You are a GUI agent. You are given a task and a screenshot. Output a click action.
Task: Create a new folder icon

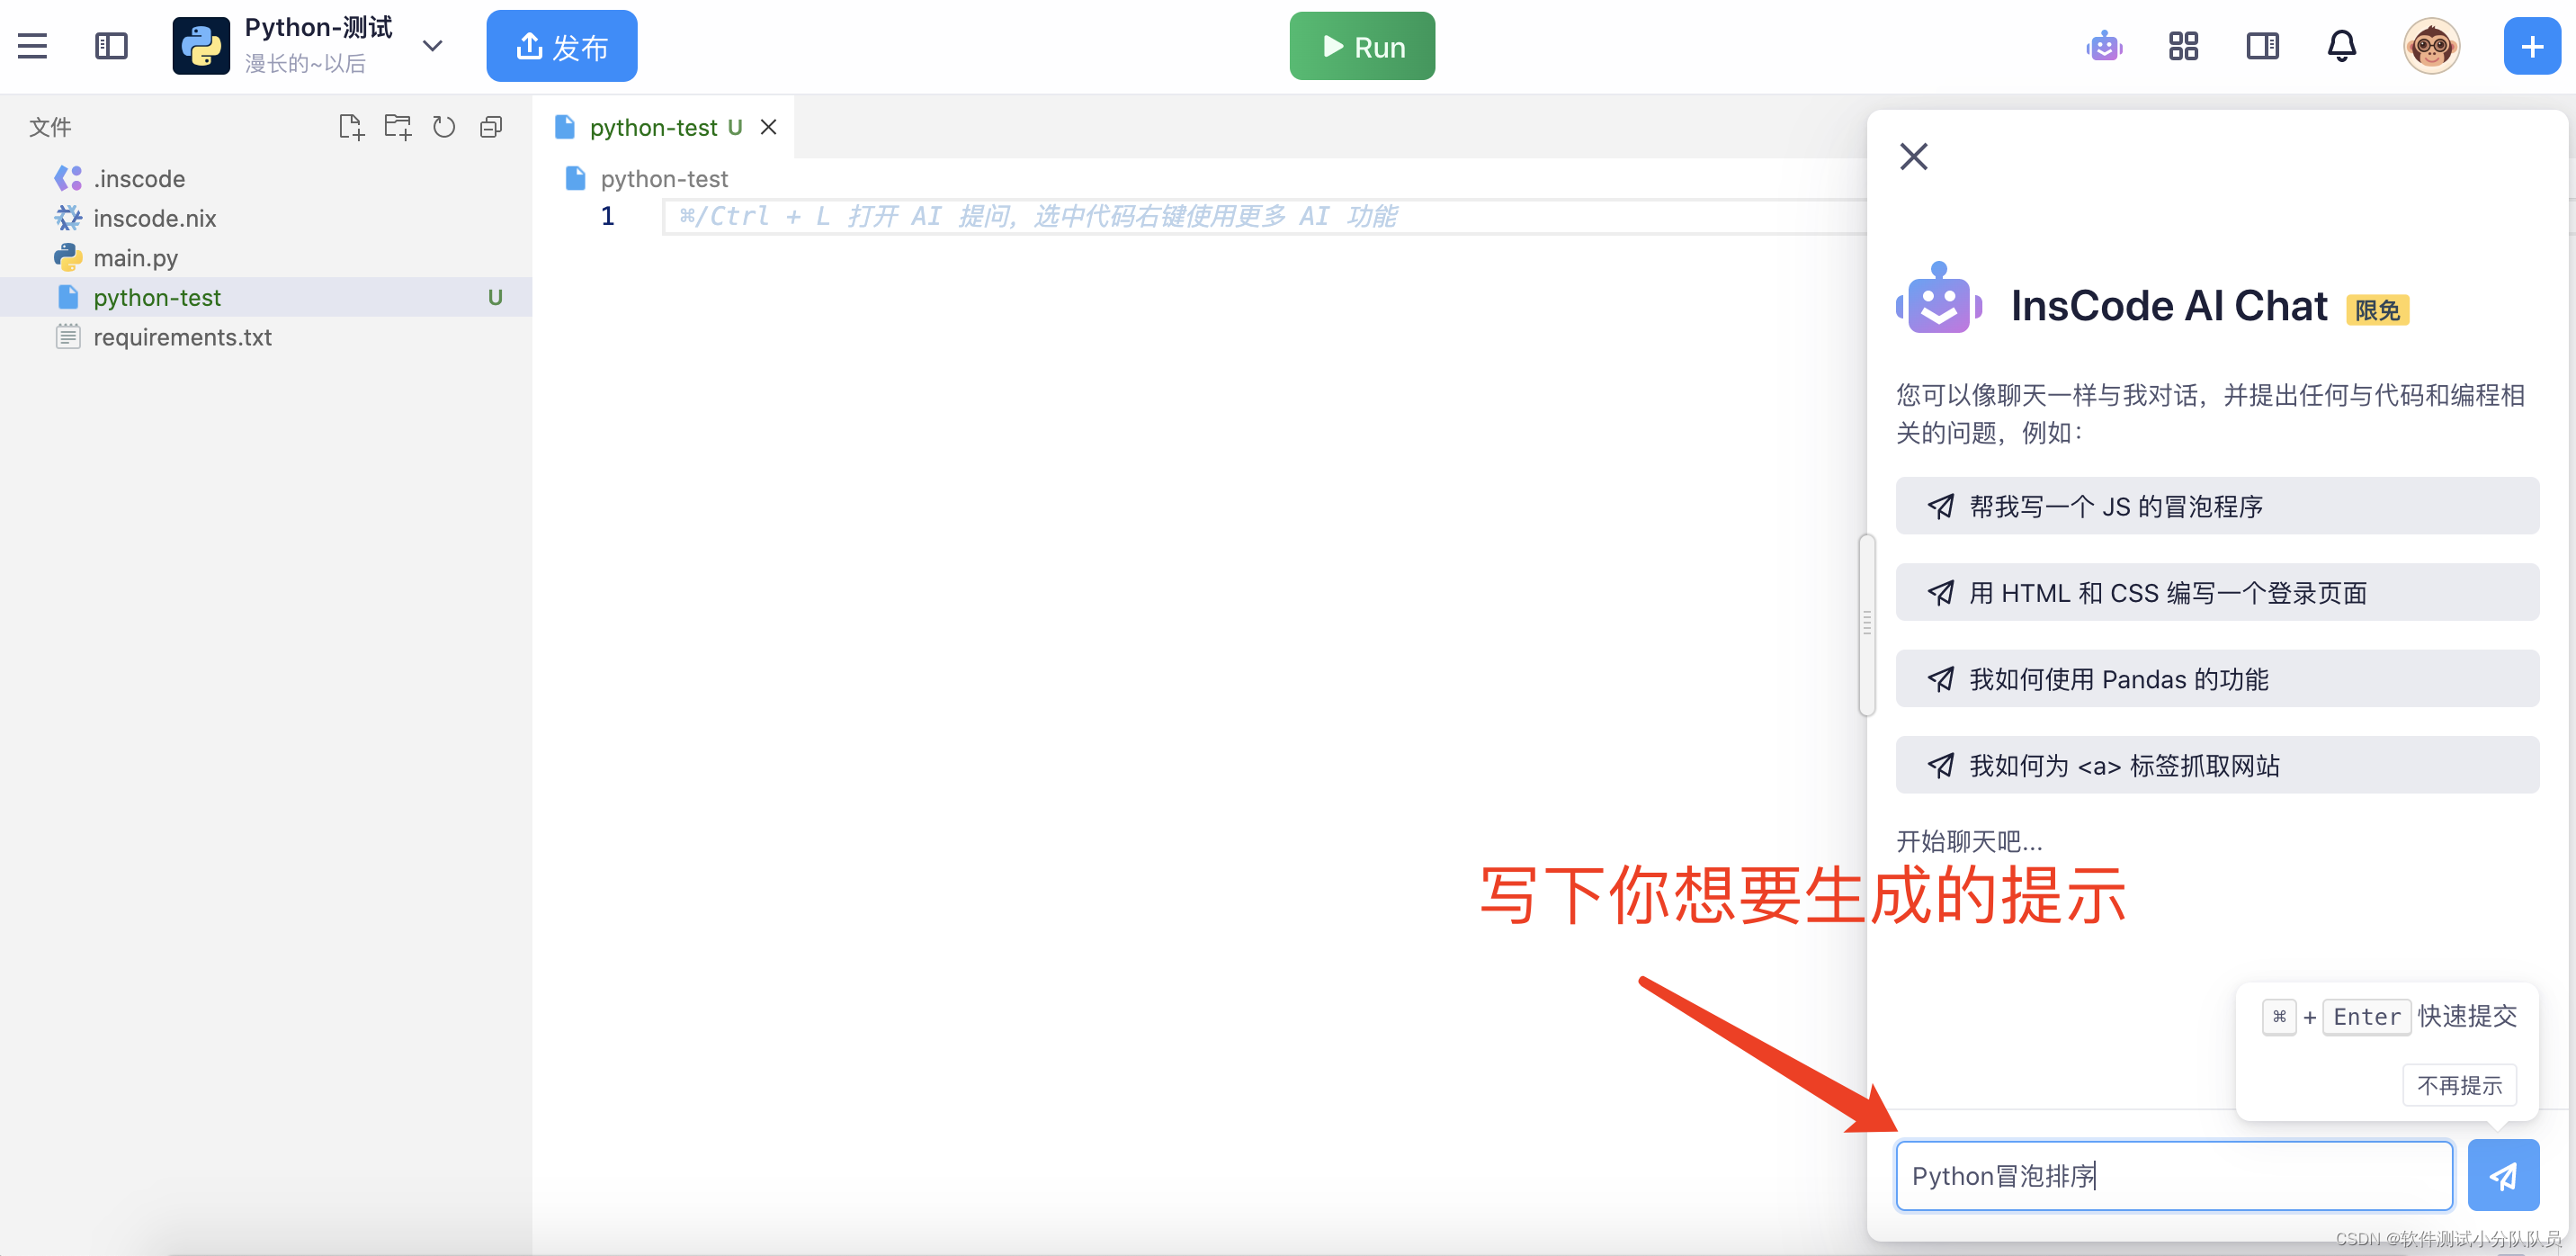[x=398, y=127]
